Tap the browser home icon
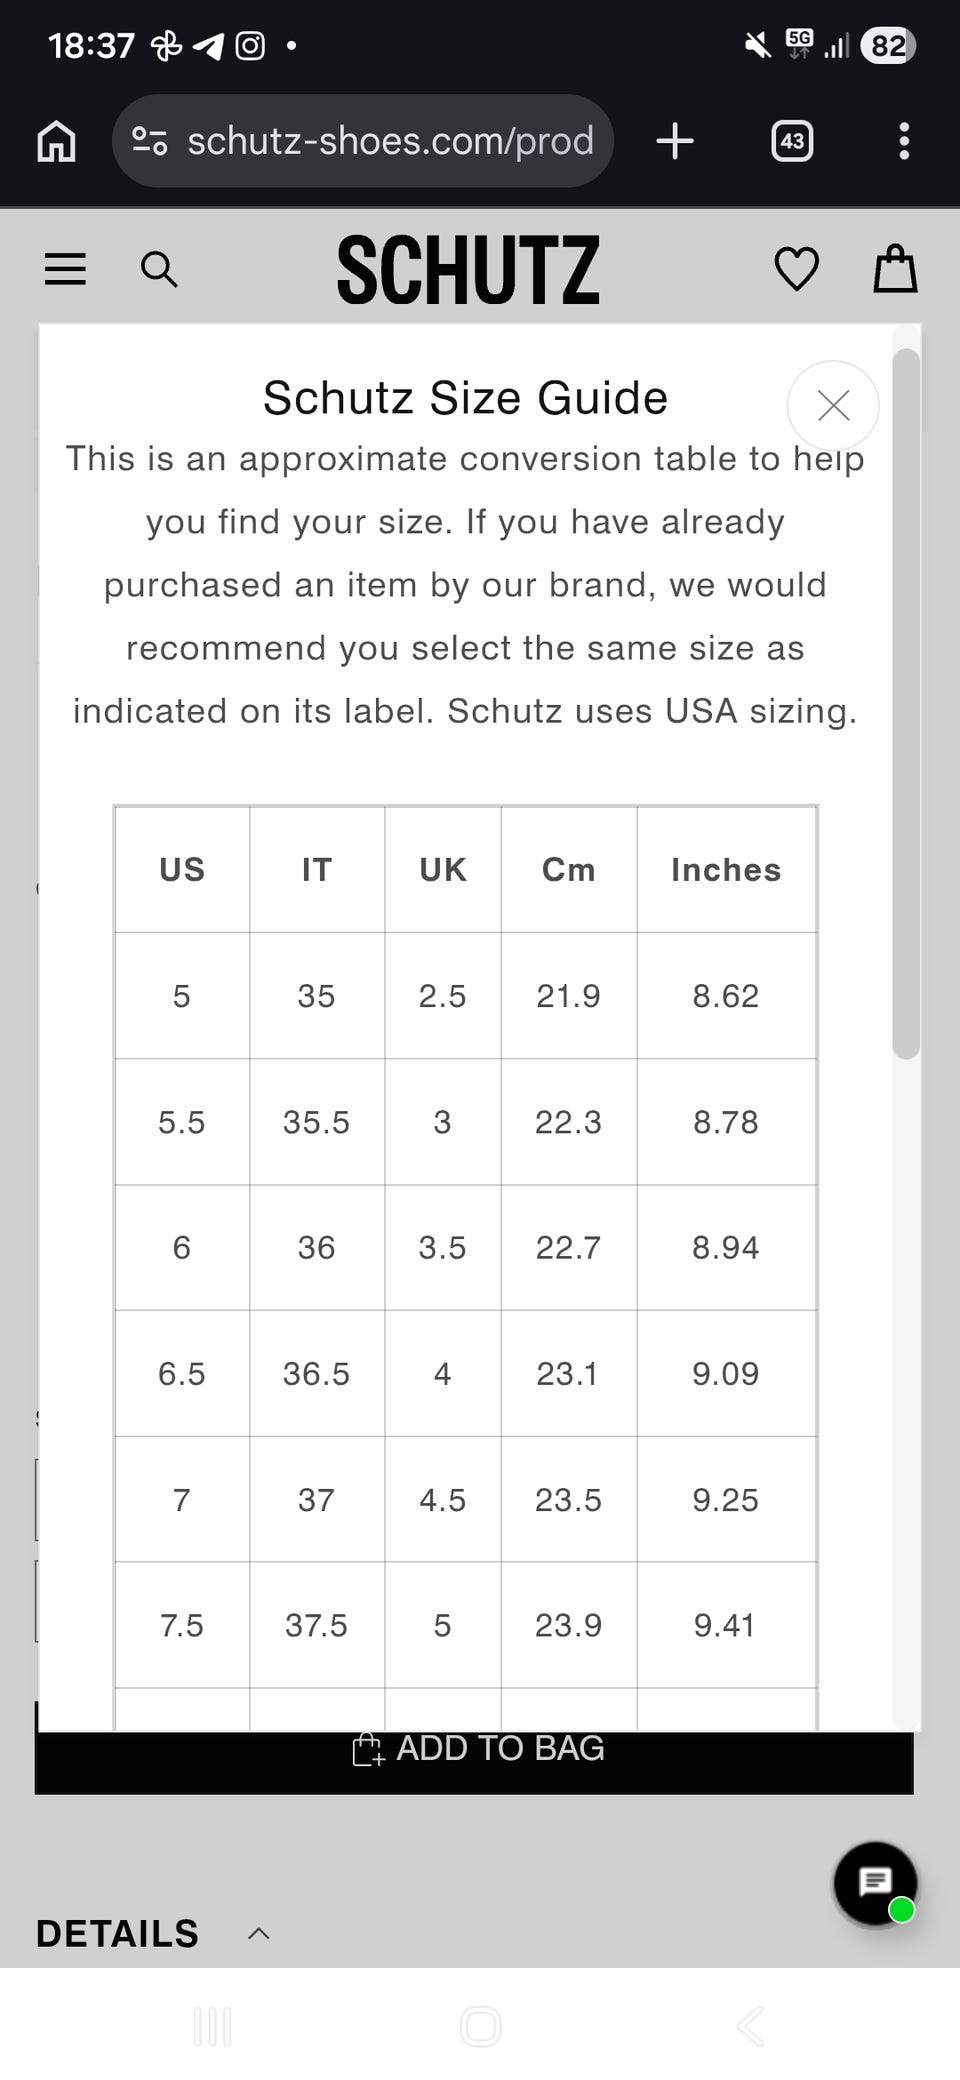 tap(56, 141)
